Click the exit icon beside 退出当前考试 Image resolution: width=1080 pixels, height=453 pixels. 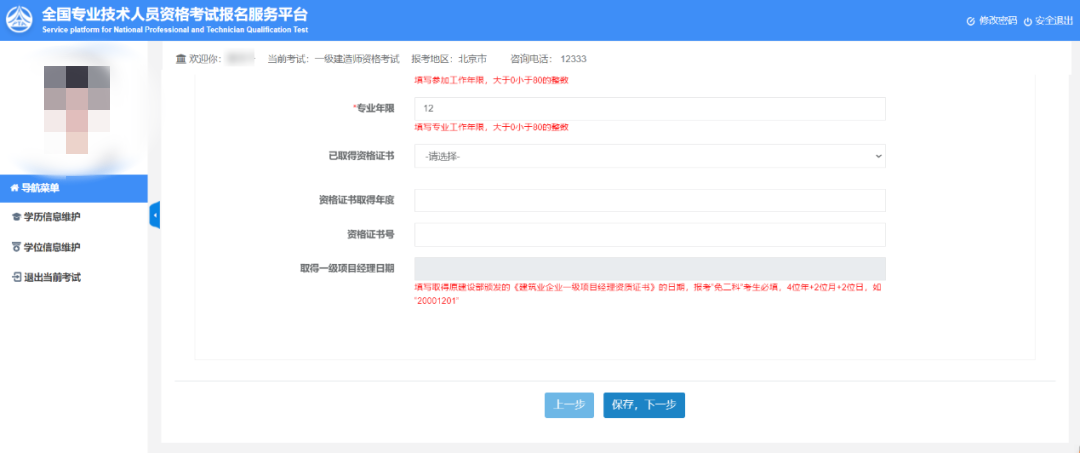point(15,277)
